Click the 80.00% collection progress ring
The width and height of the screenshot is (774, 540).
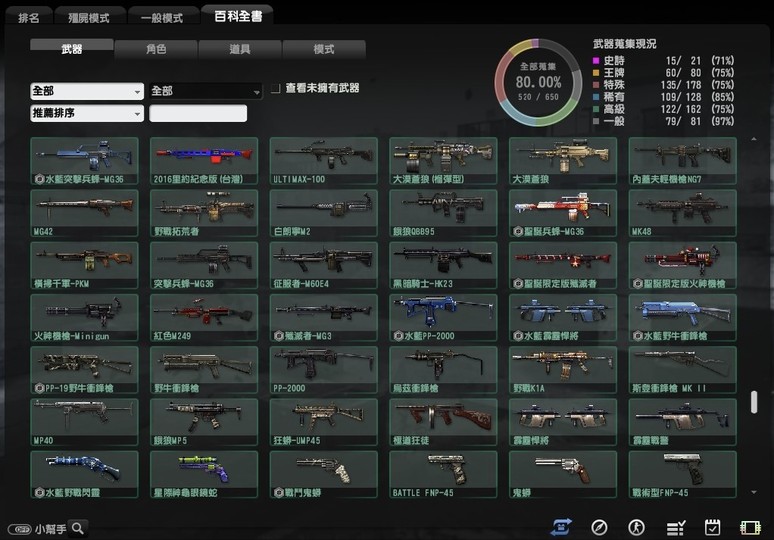pyautogui.click(x=538, y=82)
